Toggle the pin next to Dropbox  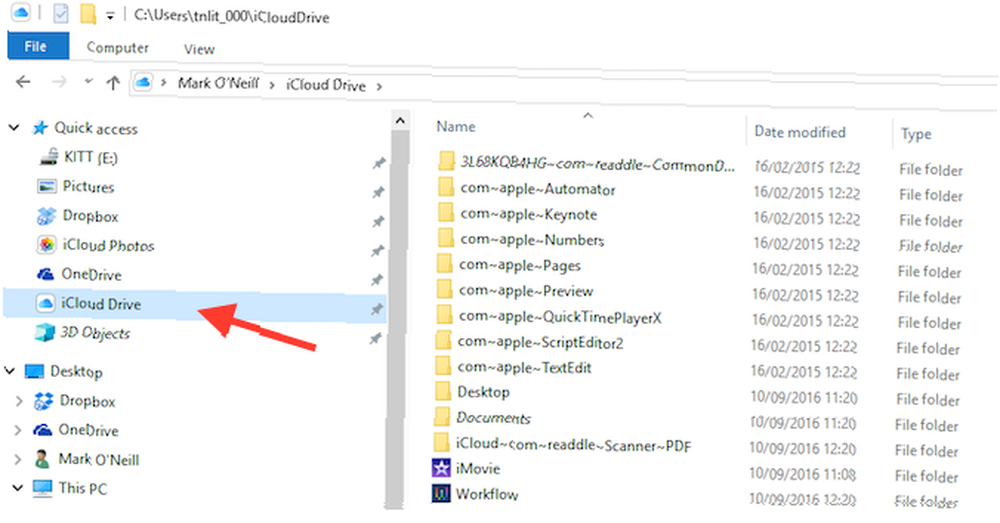click(x=378, y=221)
